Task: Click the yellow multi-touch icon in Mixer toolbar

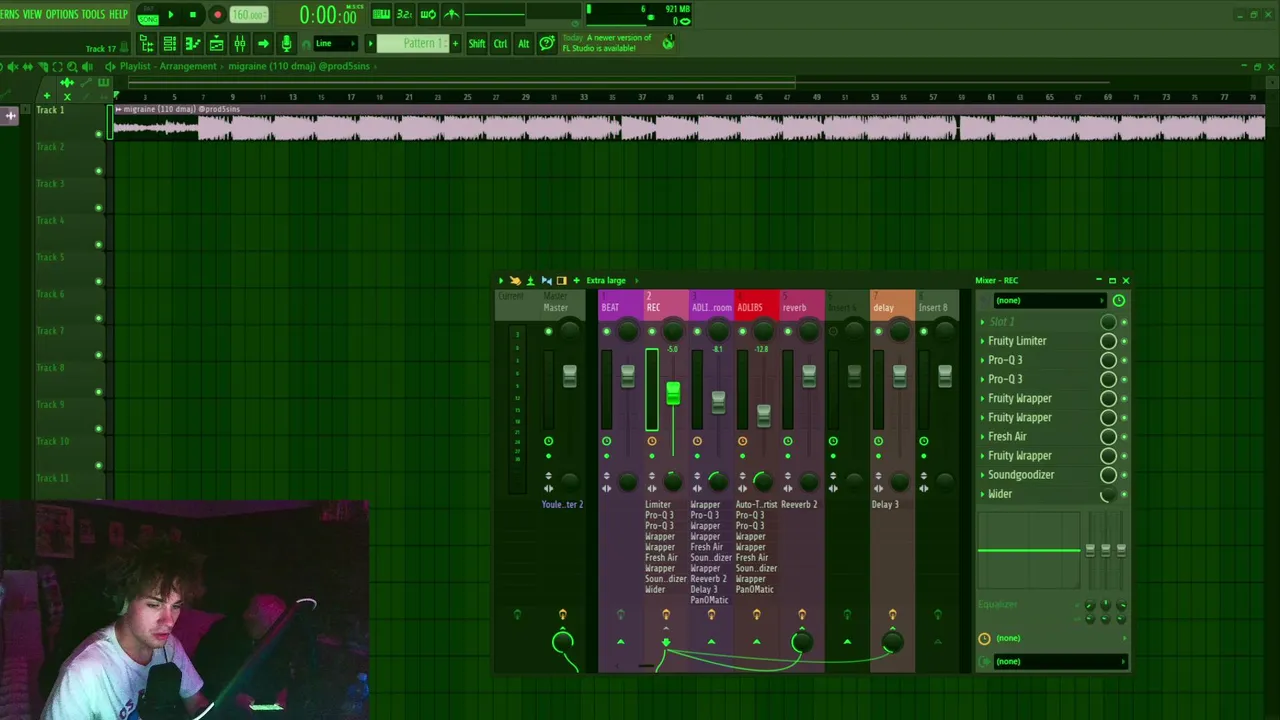Action: 515,281
